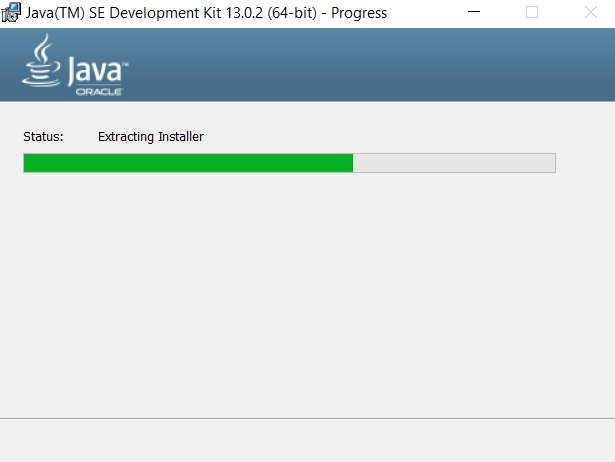Click the 'Status:' label
The height and width of the screenshot is (462, 615).
(43, 136)
